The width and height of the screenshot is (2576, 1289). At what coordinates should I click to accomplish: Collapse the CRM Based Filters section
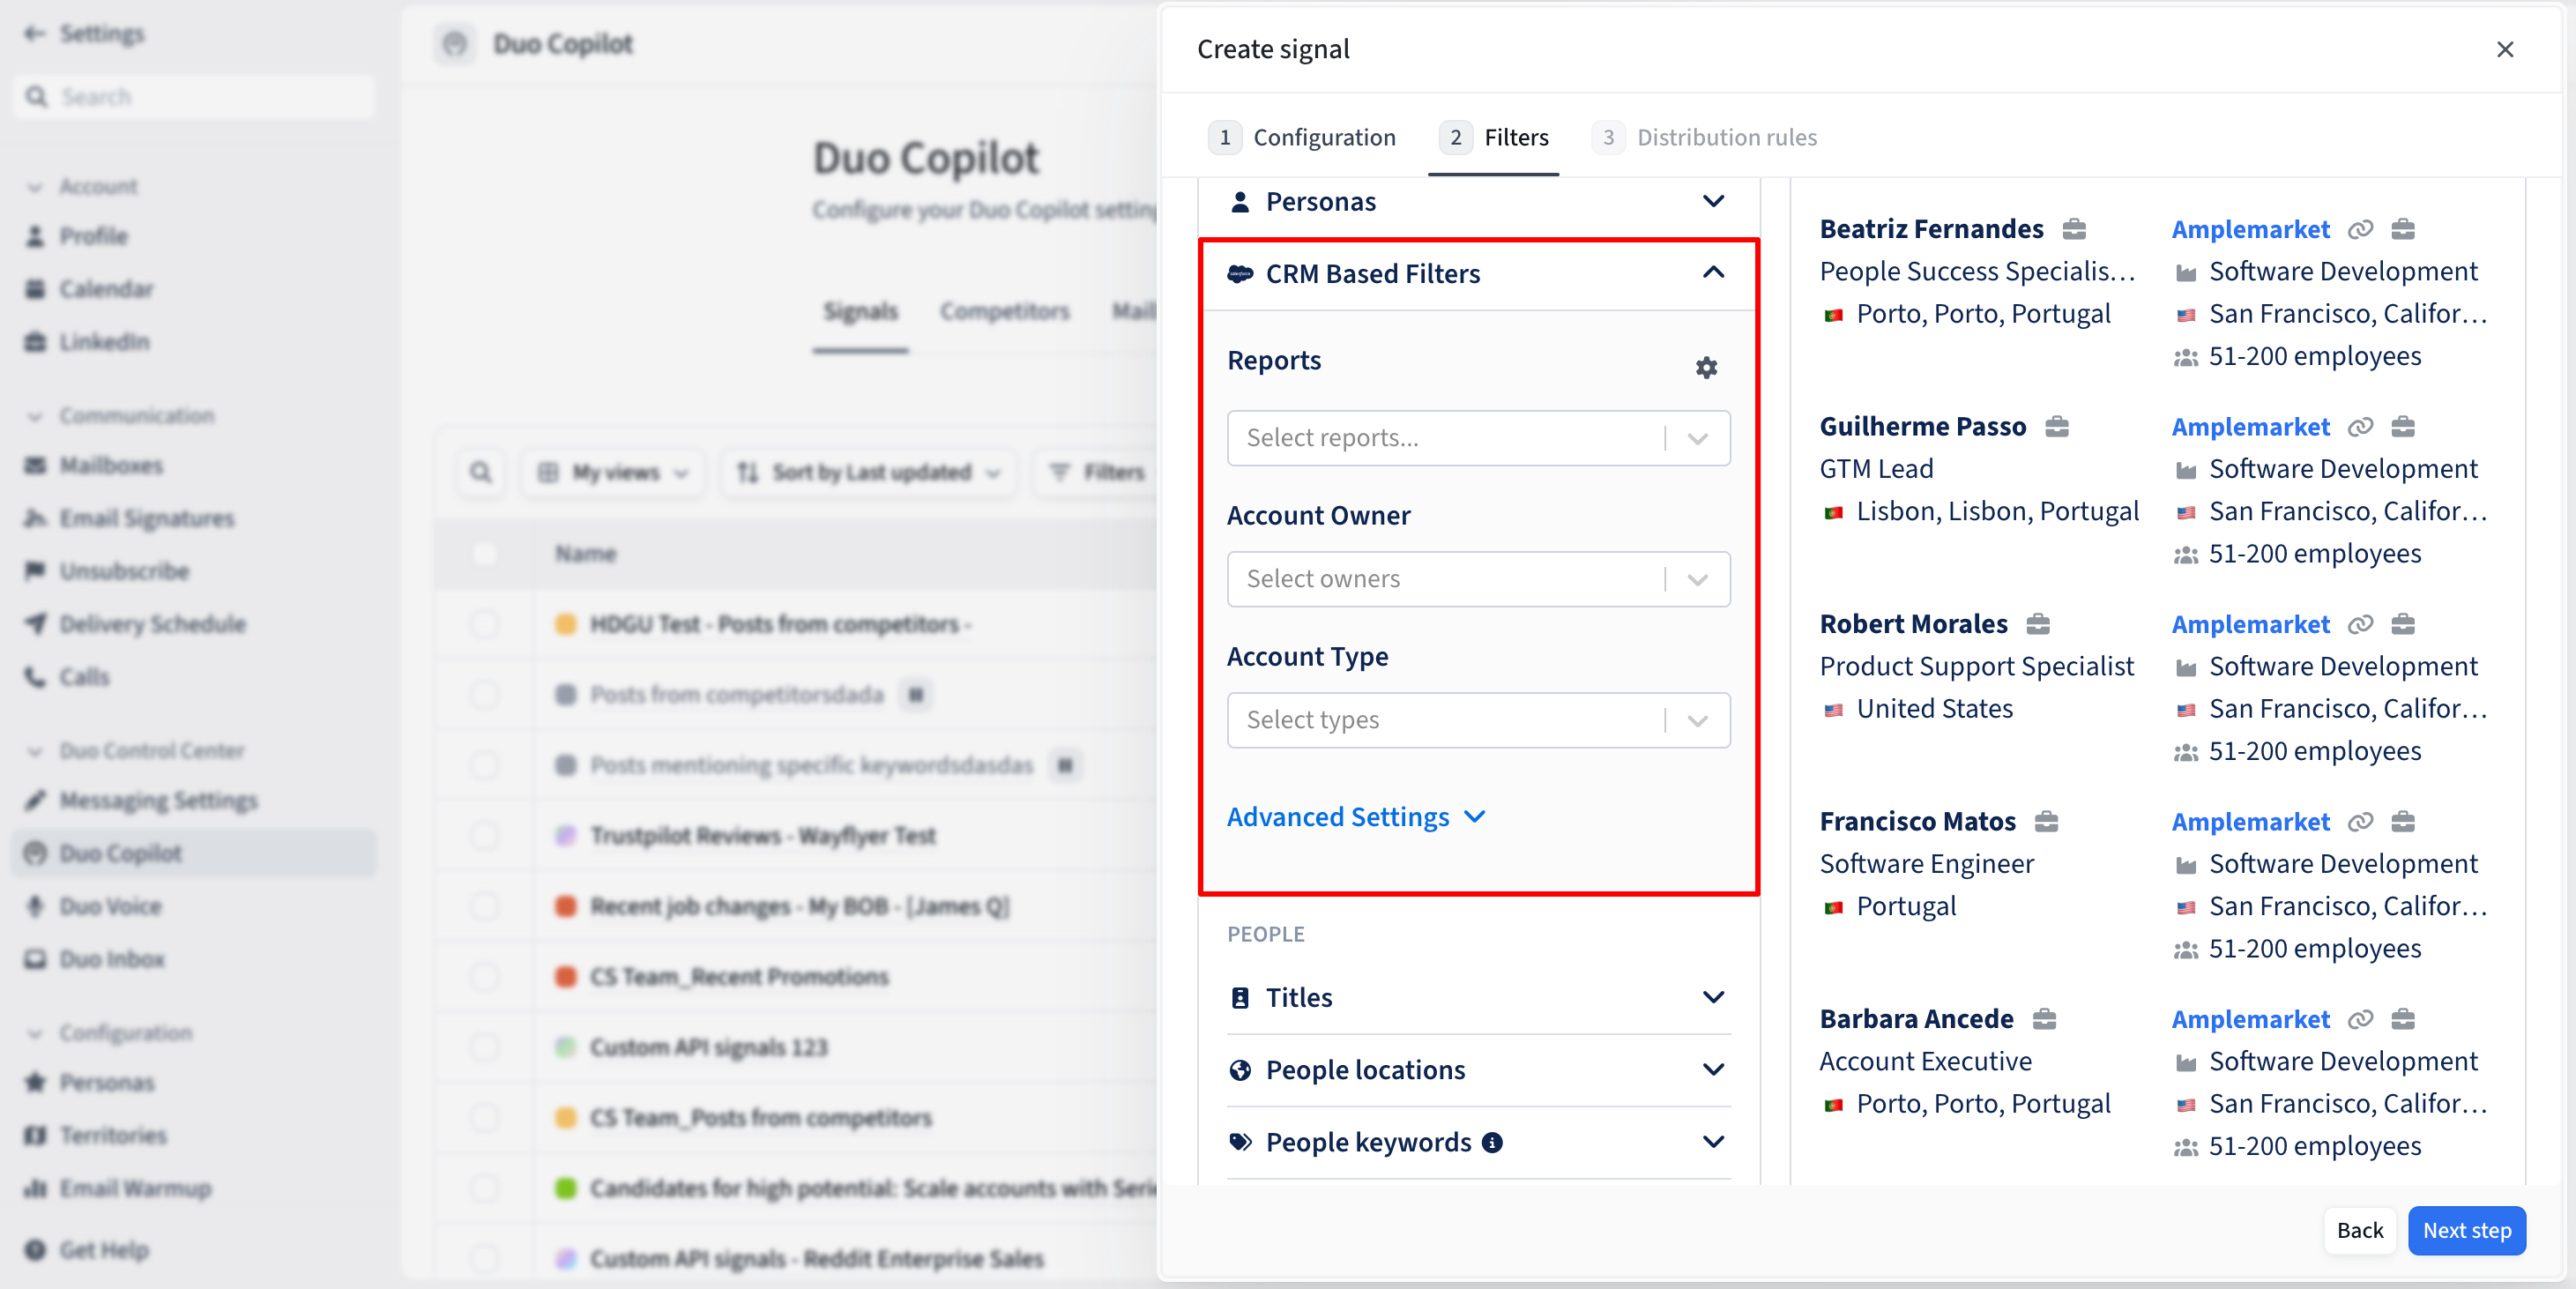point(1713,272)
